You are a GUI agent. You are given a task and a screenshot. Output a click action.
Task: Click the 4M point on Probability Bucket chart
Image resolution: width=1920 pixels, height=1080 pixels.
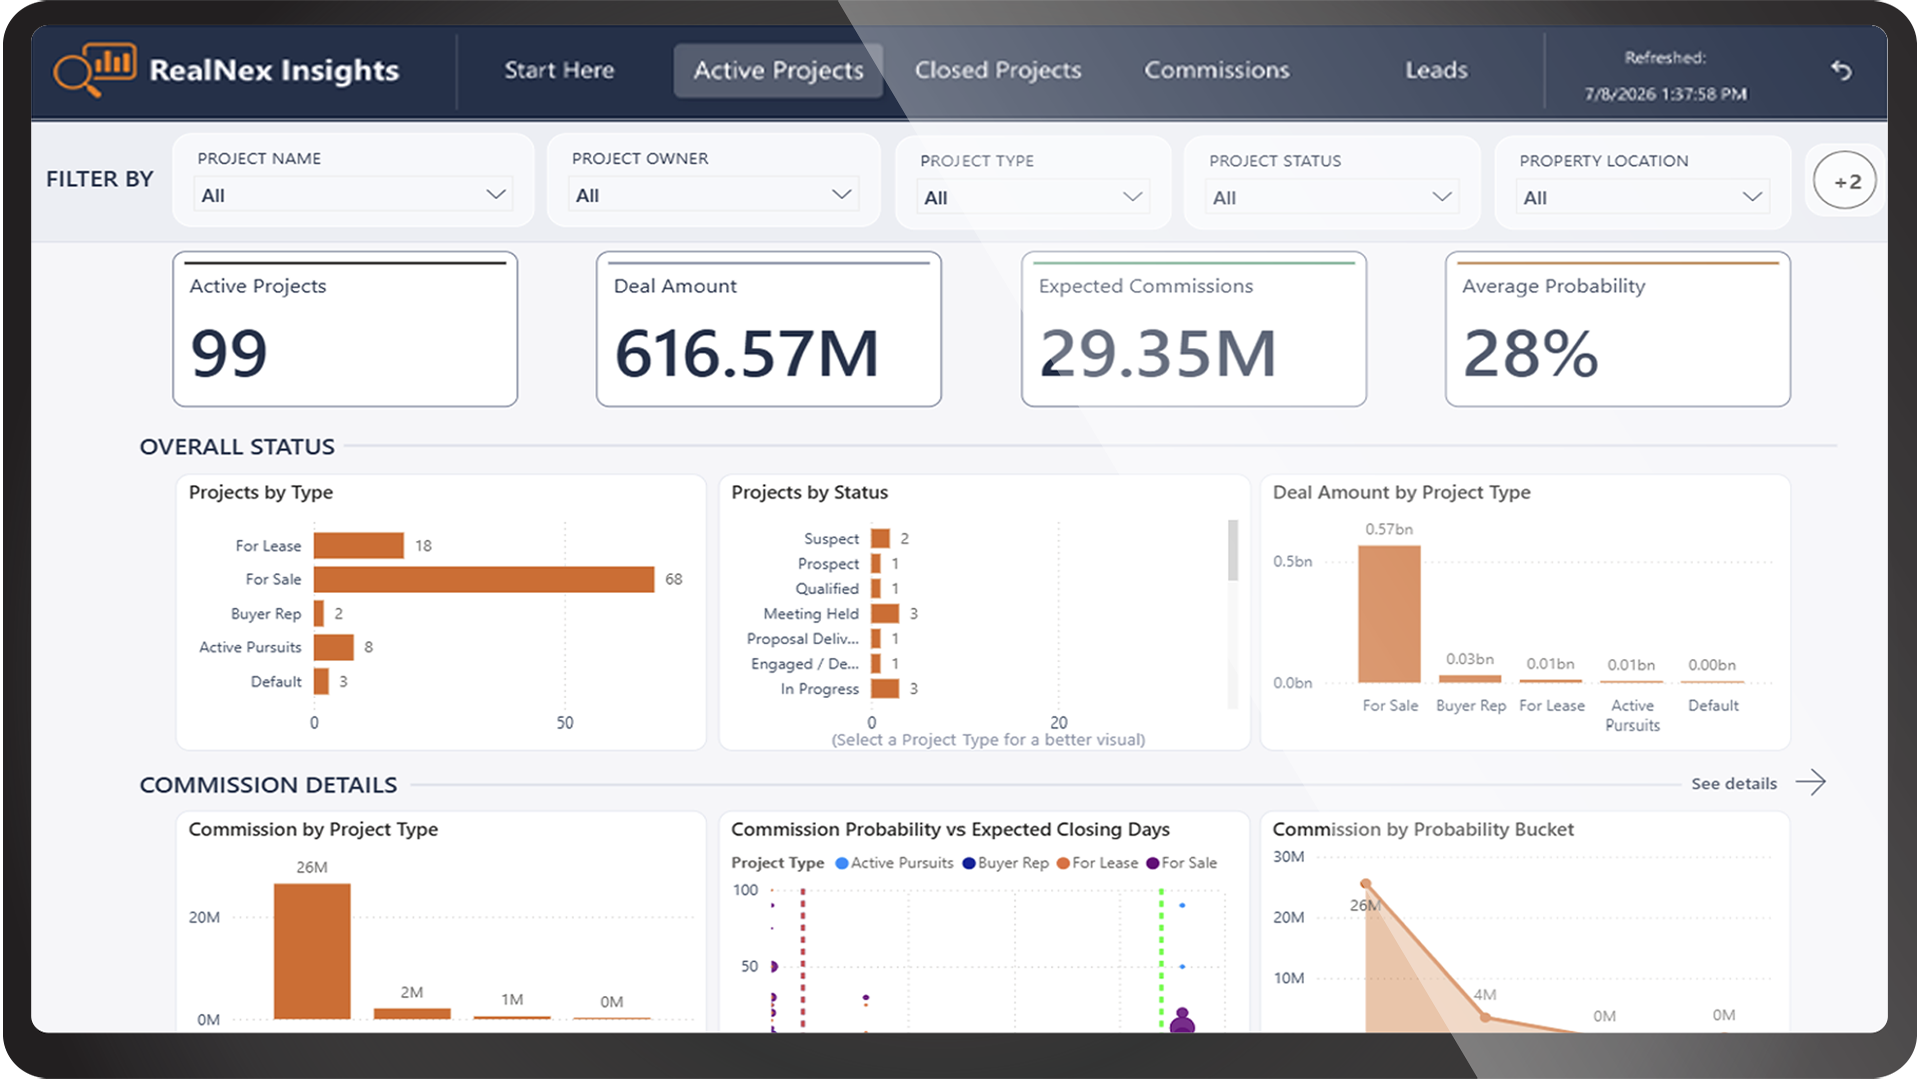pyautogui.click(x=1486, y=1017)
